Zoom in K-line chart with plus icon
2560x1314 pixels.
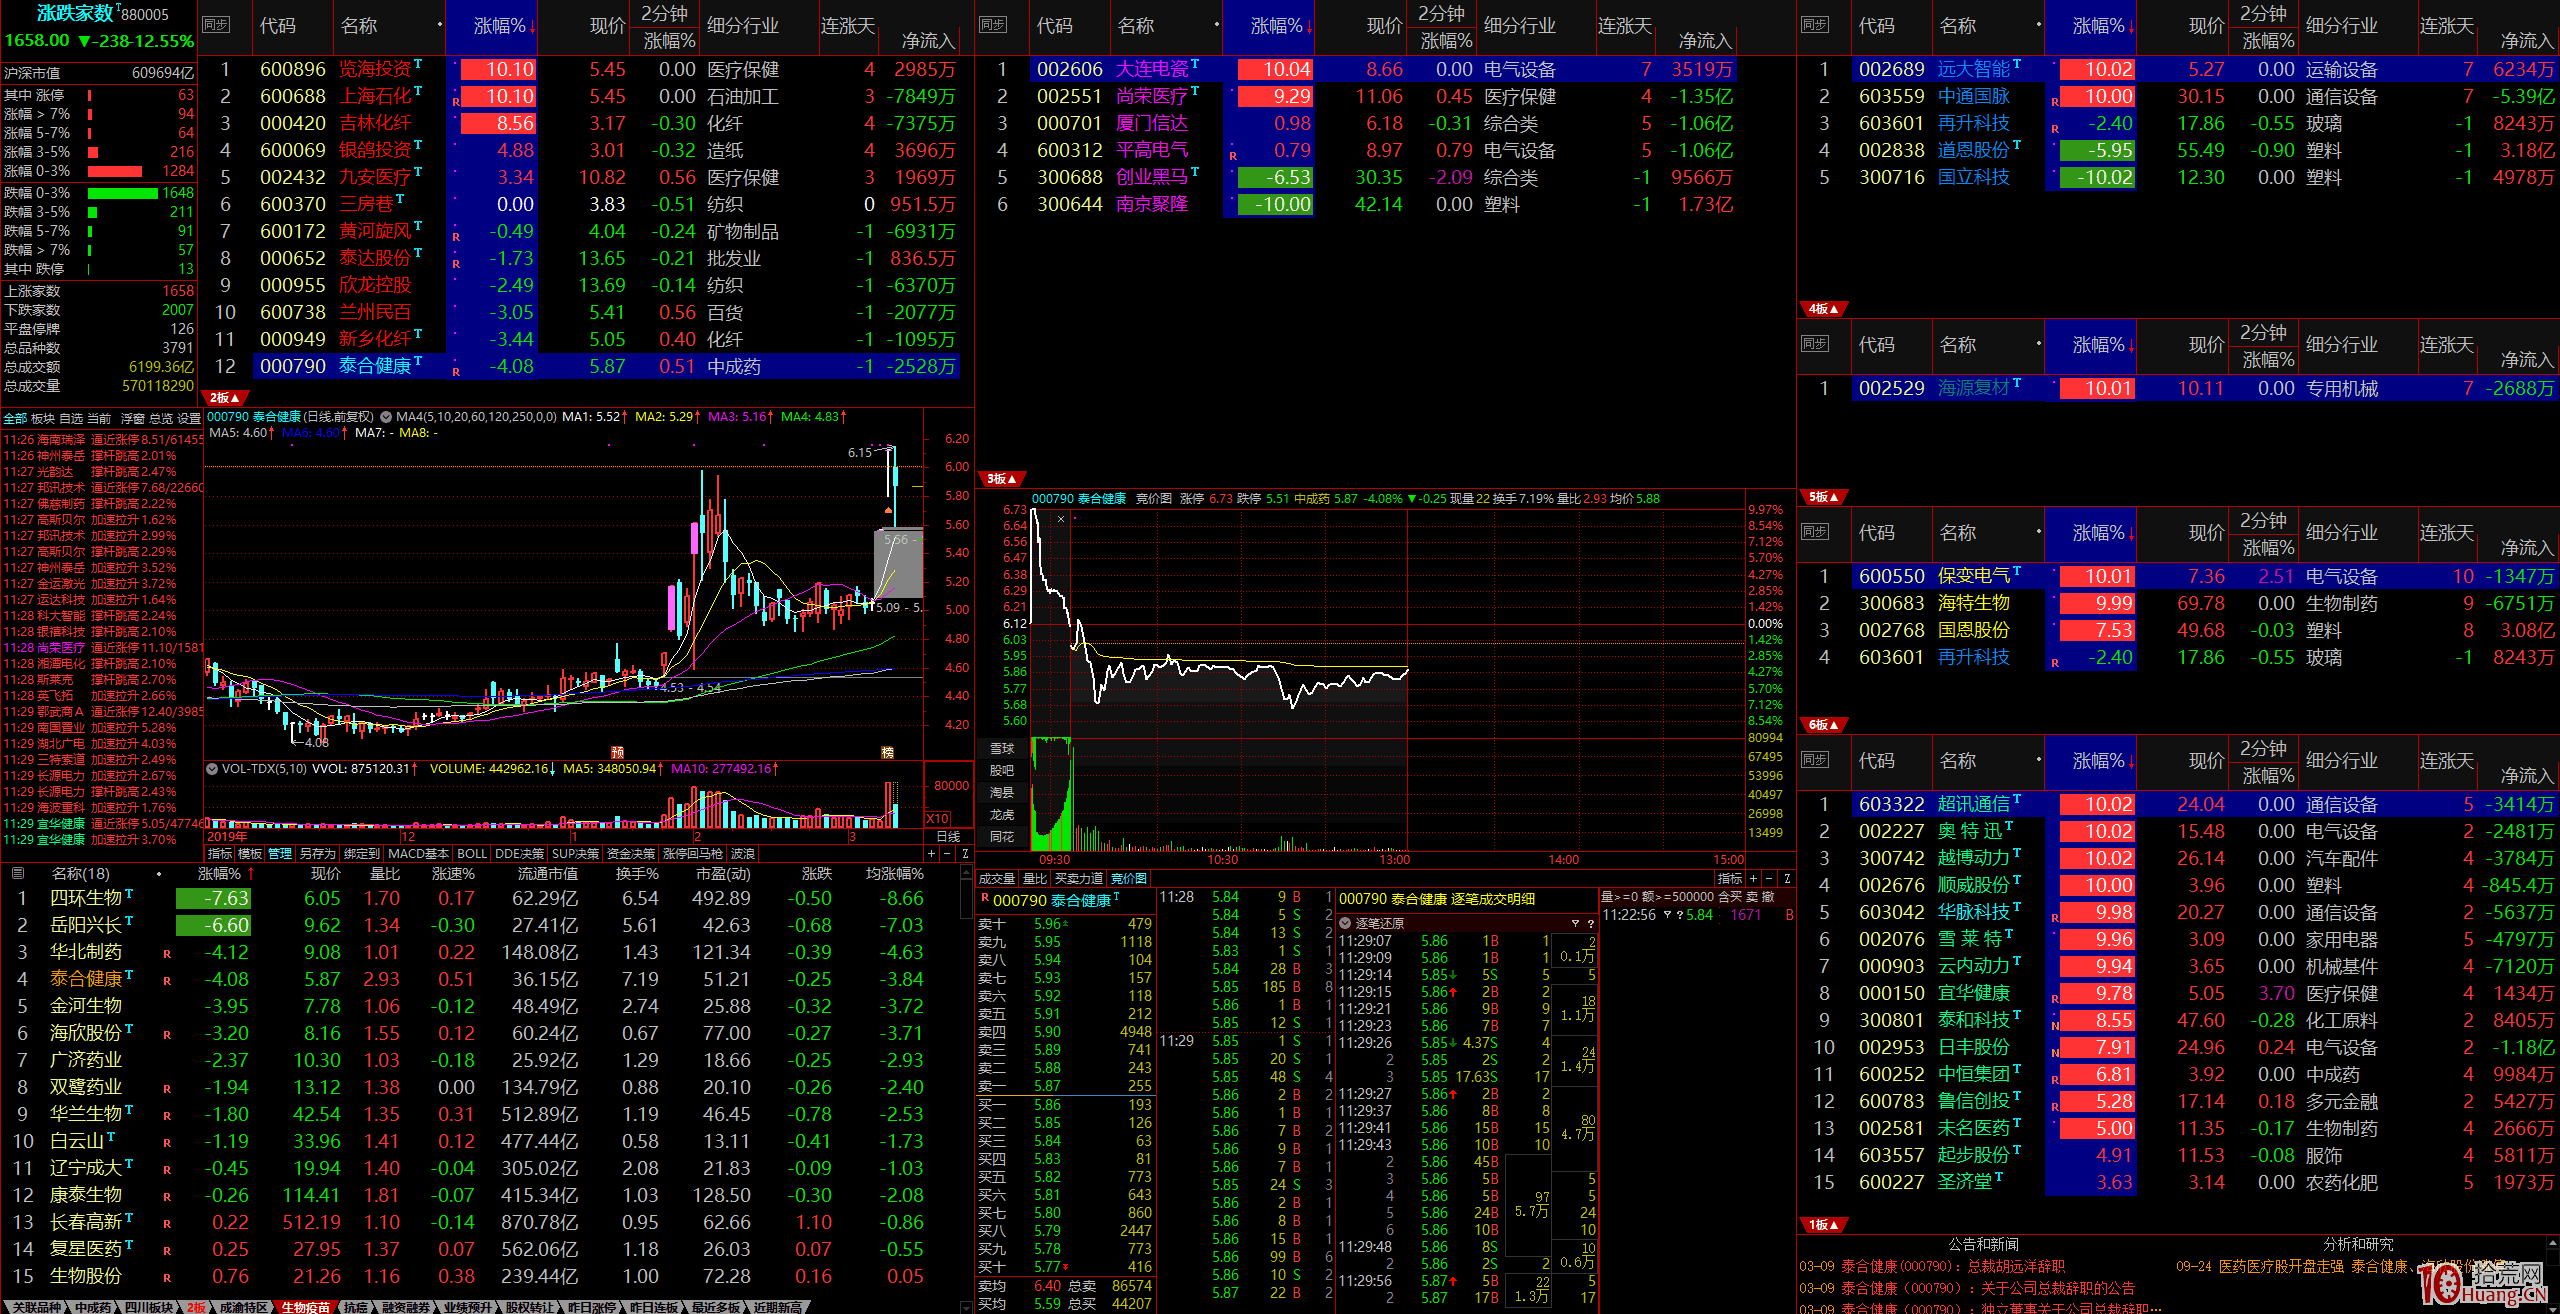[931, 853]
